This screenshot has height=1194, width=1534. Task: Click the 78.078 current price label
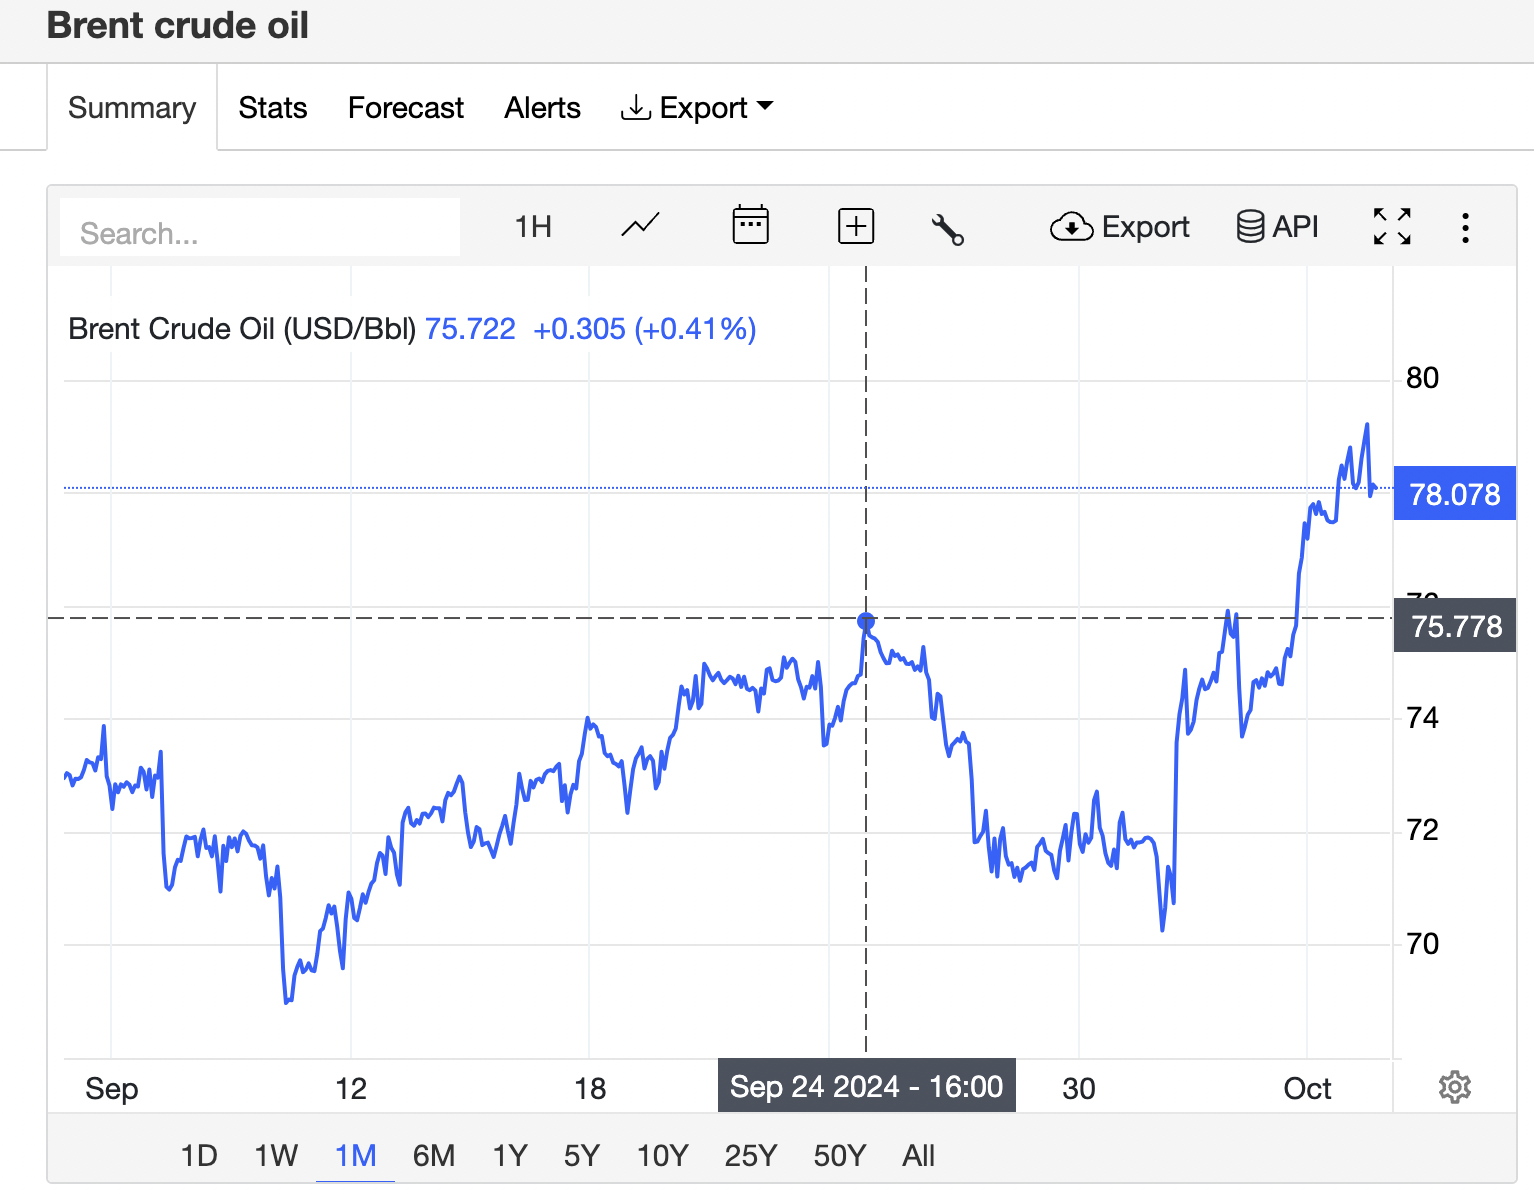pyautogui.click(x=1455, y=494)
